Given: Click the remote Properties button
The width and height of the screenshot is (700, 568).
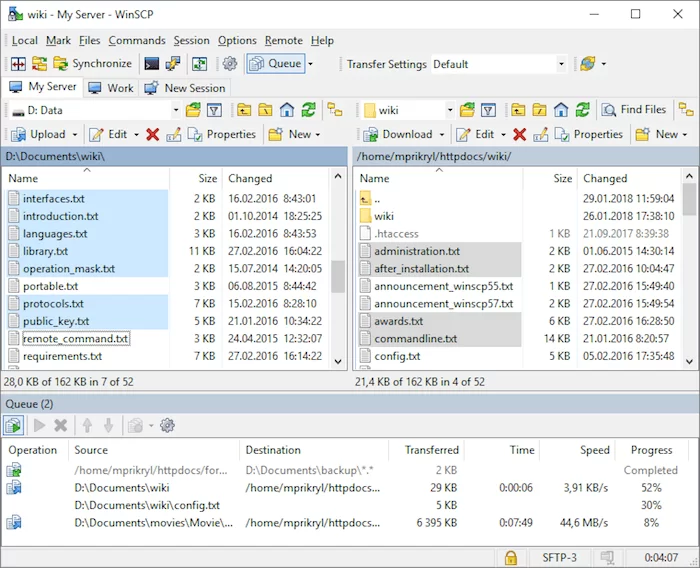Looking at the screenshot, I should 588,134.
